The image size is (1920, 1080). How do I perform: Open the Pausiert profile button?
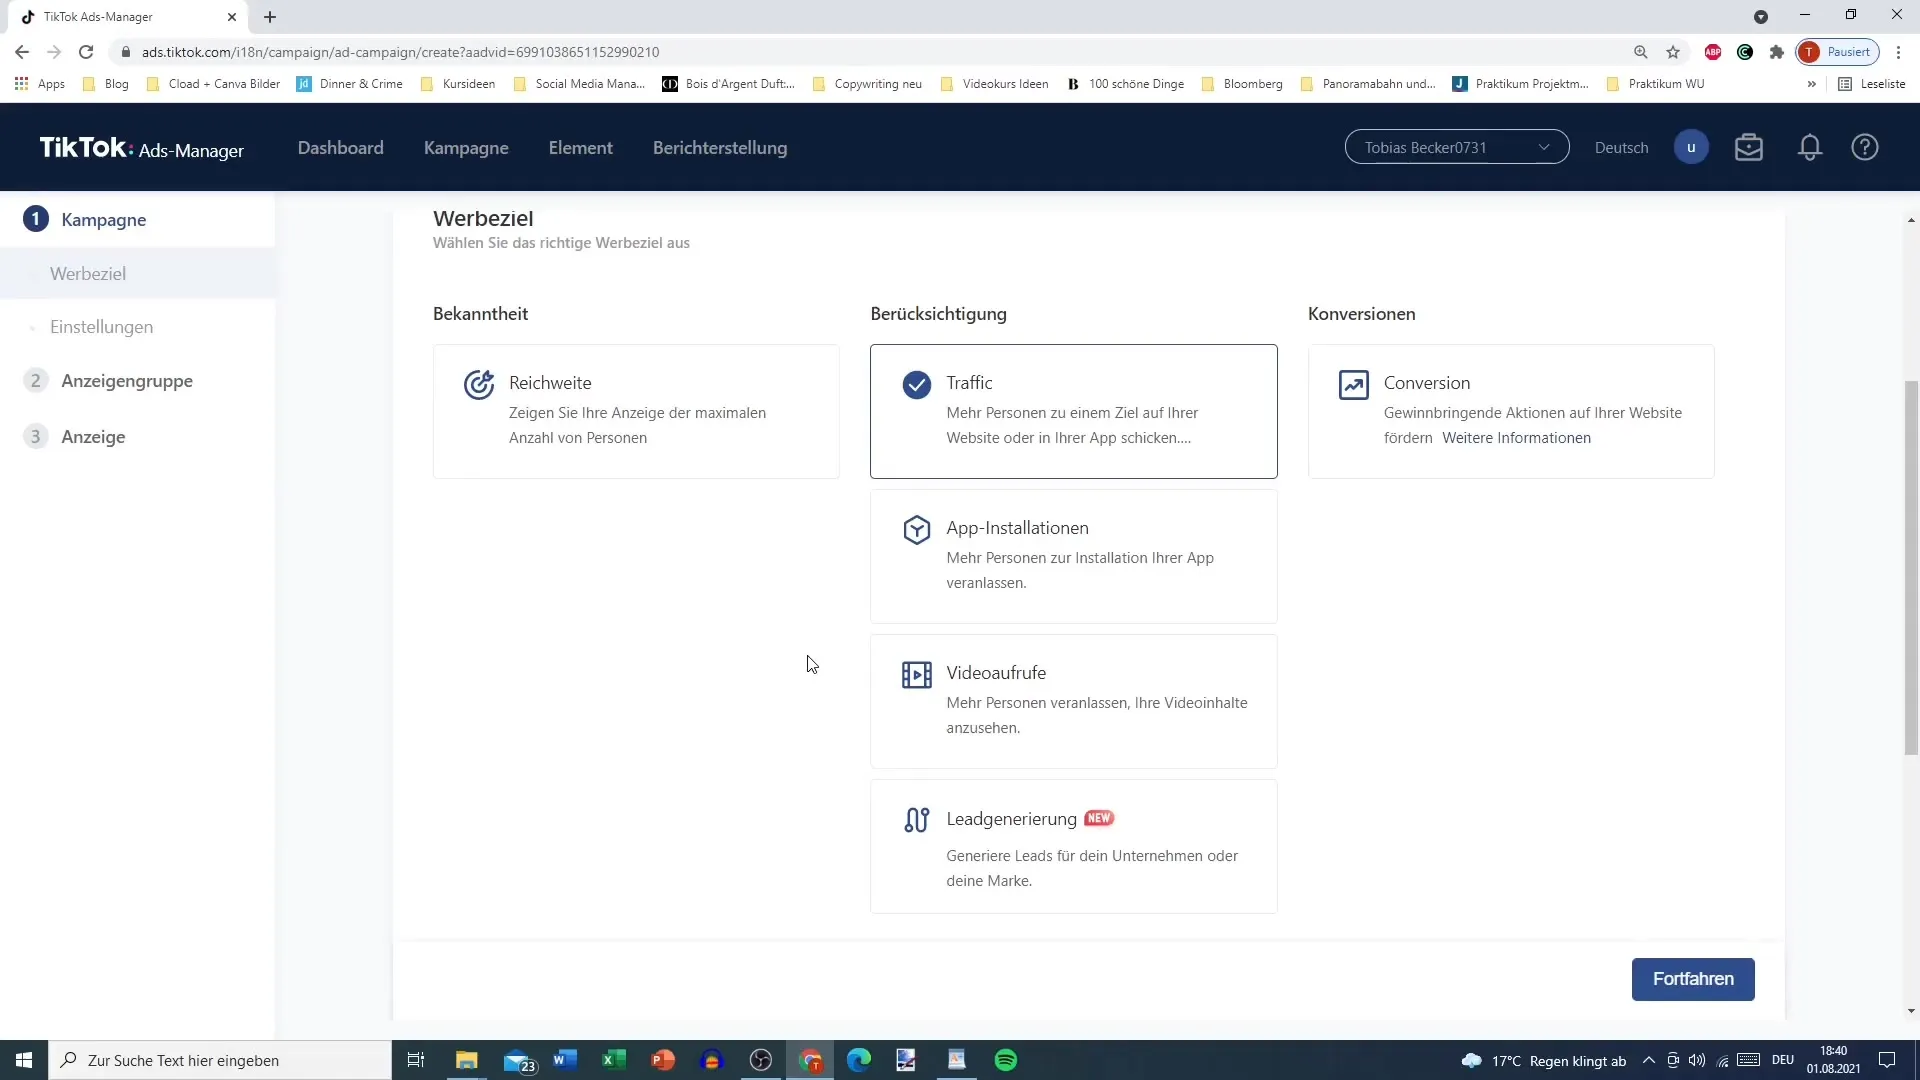[x=1838, y=52]
